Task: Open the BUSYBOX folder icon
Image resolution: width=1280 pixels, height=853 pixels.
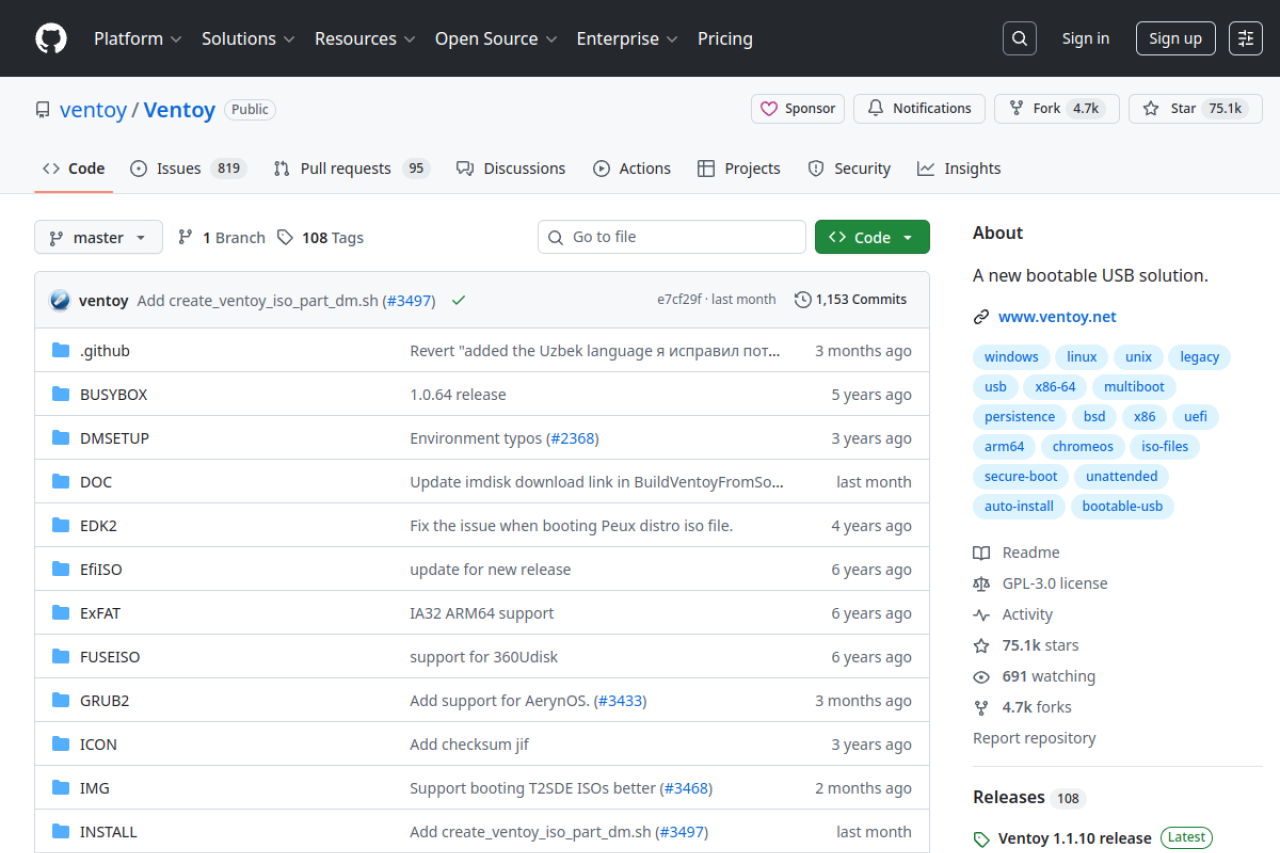Action: point(60,393)
